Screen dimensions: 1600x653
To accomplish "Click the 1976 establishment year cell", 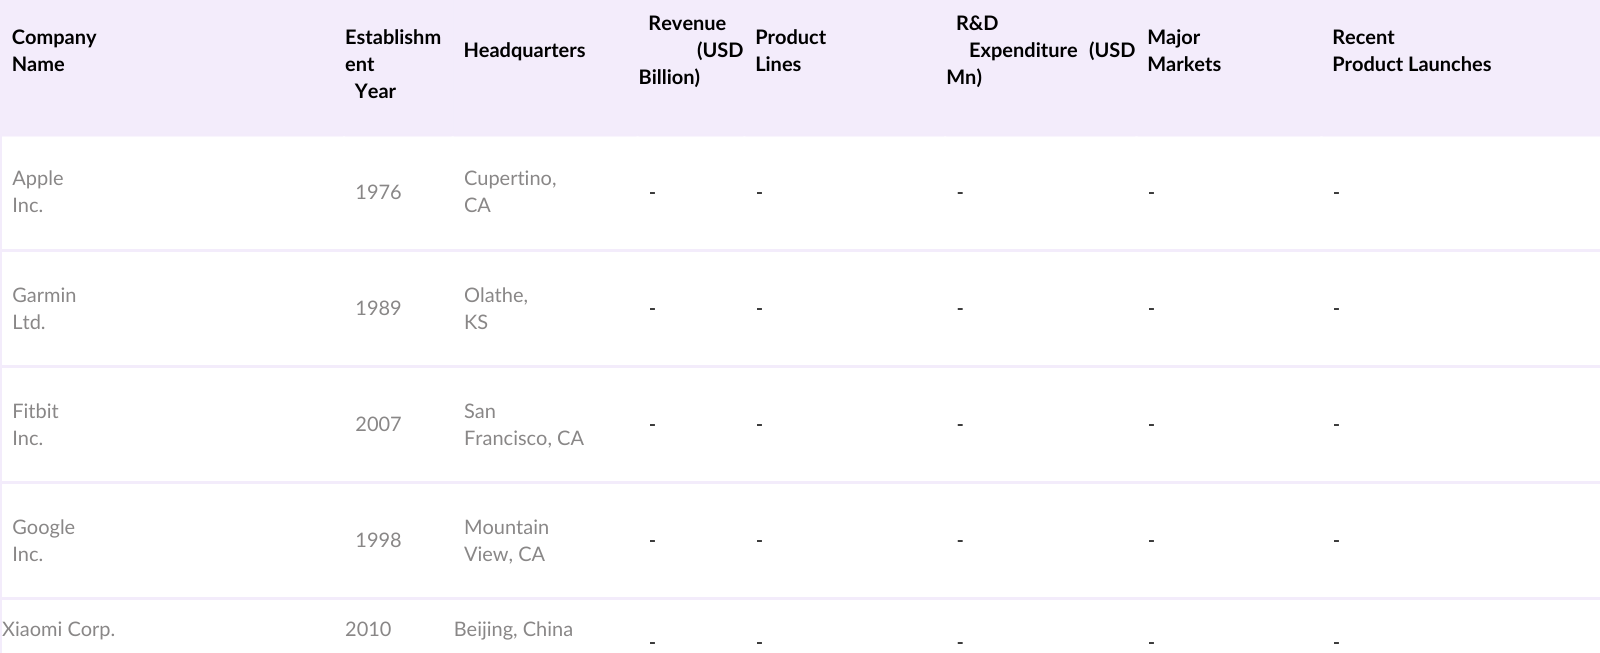I will [378, 192].
